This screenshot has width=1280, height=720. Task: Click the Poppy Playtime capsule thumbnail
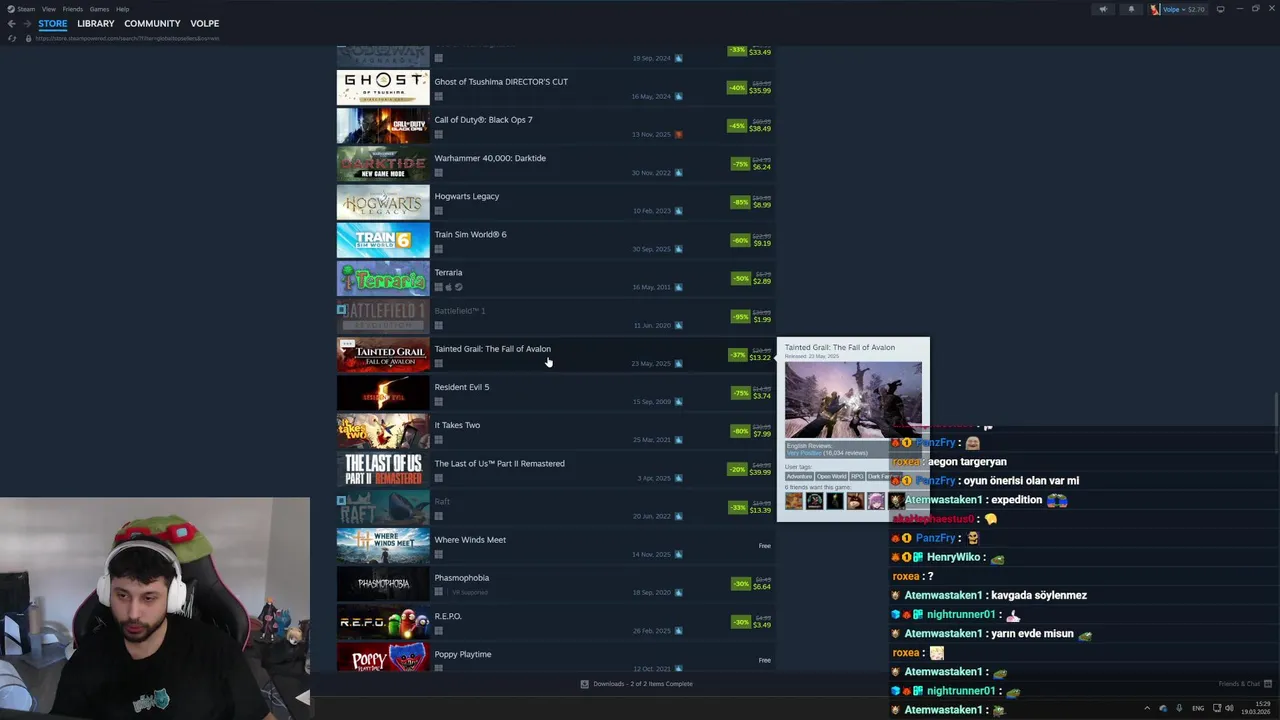pyautogui.click(x=383, y=657)
